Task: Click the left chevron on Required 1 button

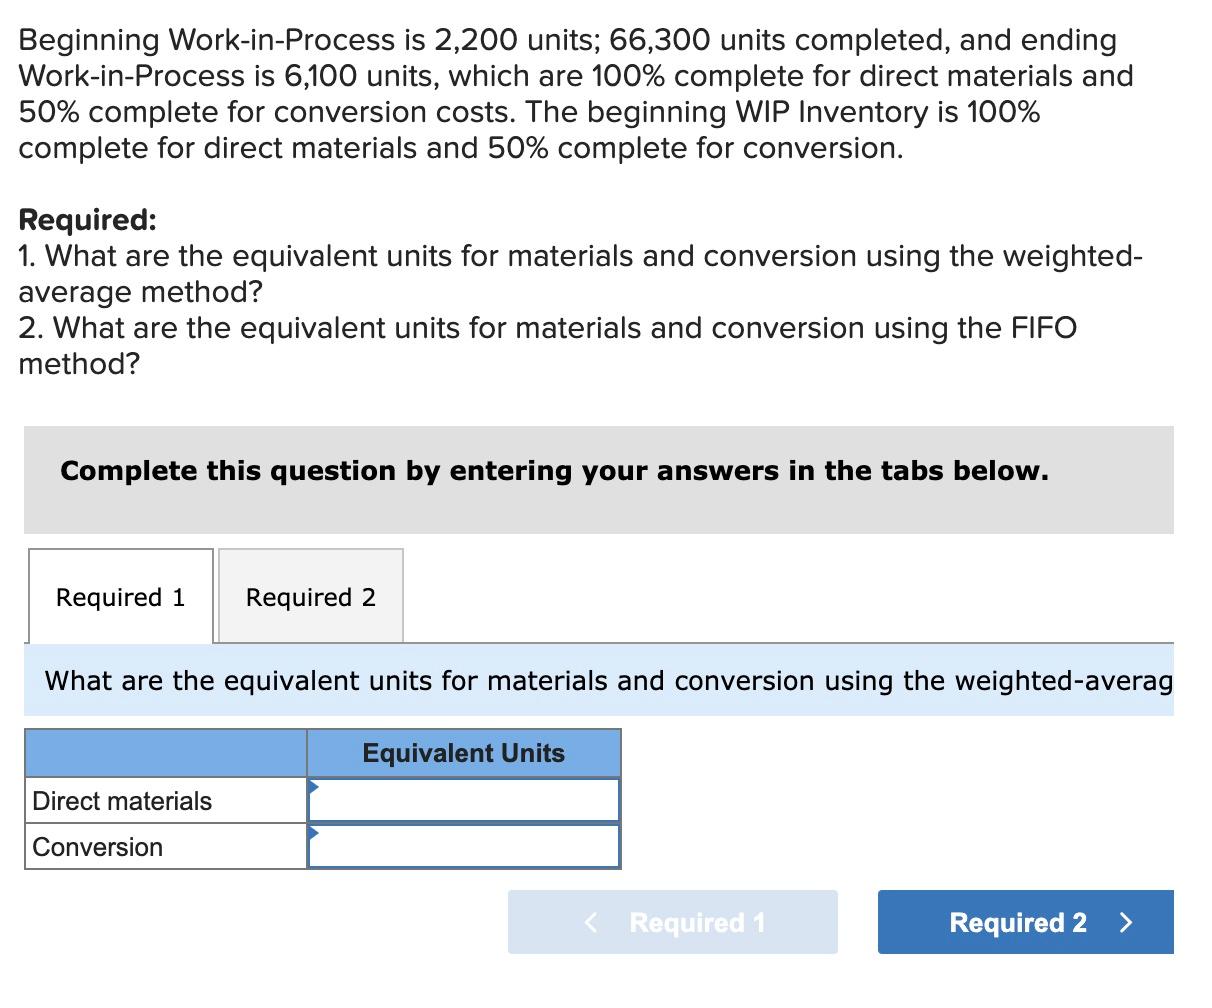Action: (x=590, y=922)
